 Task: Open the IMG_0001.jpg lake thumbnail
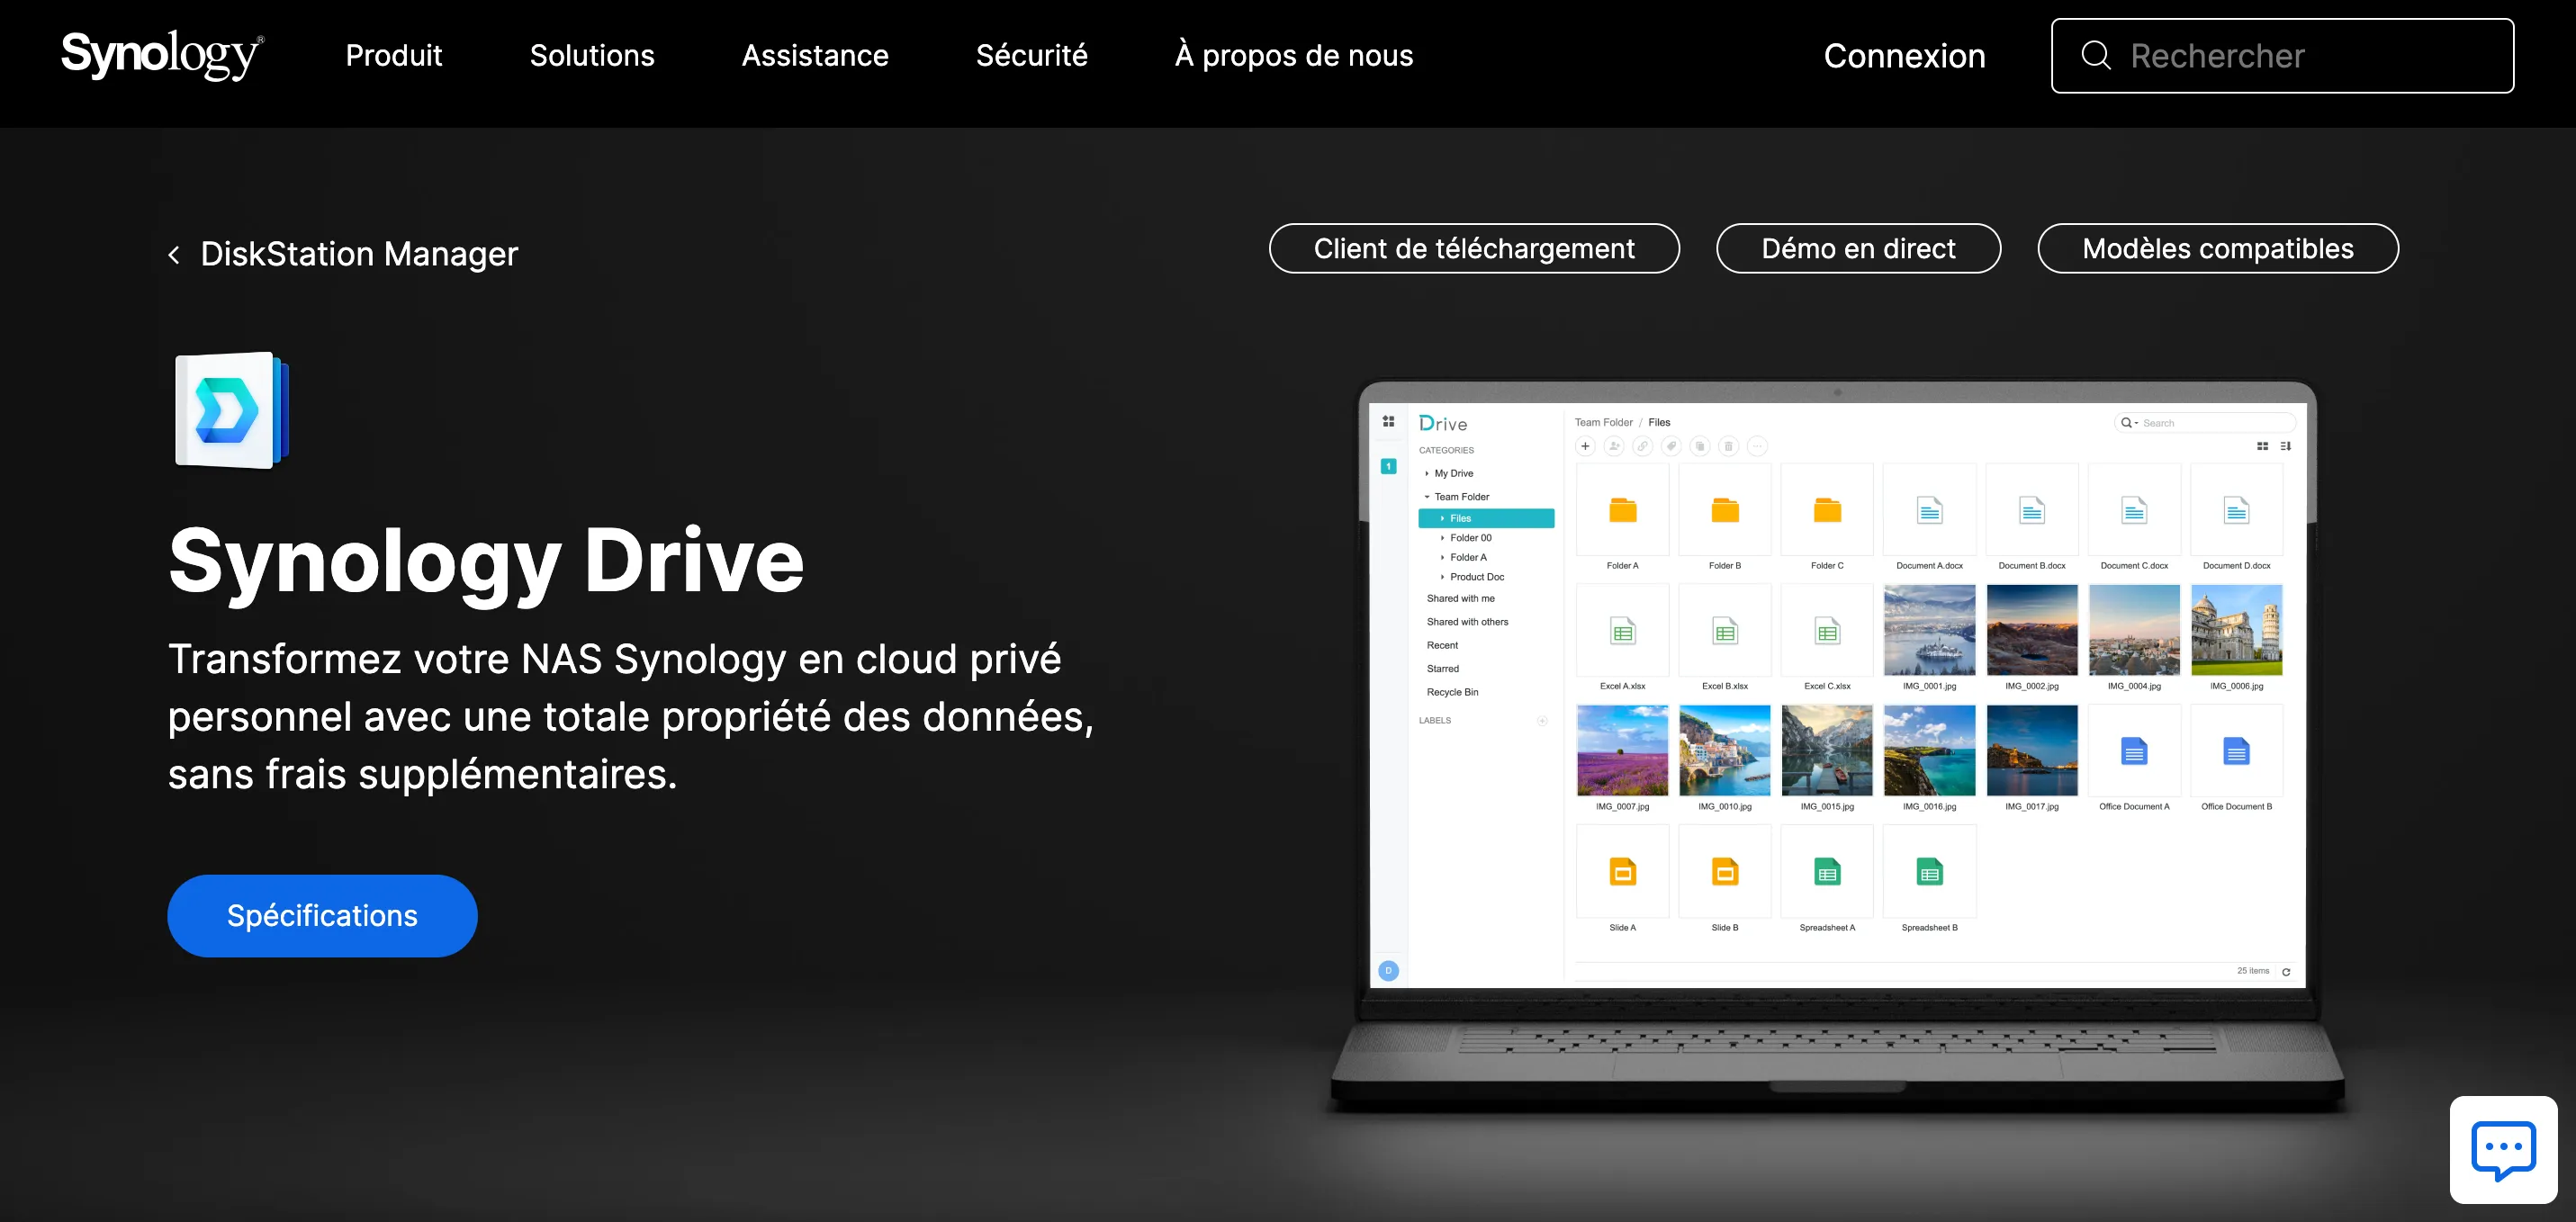click(1929, 630)
